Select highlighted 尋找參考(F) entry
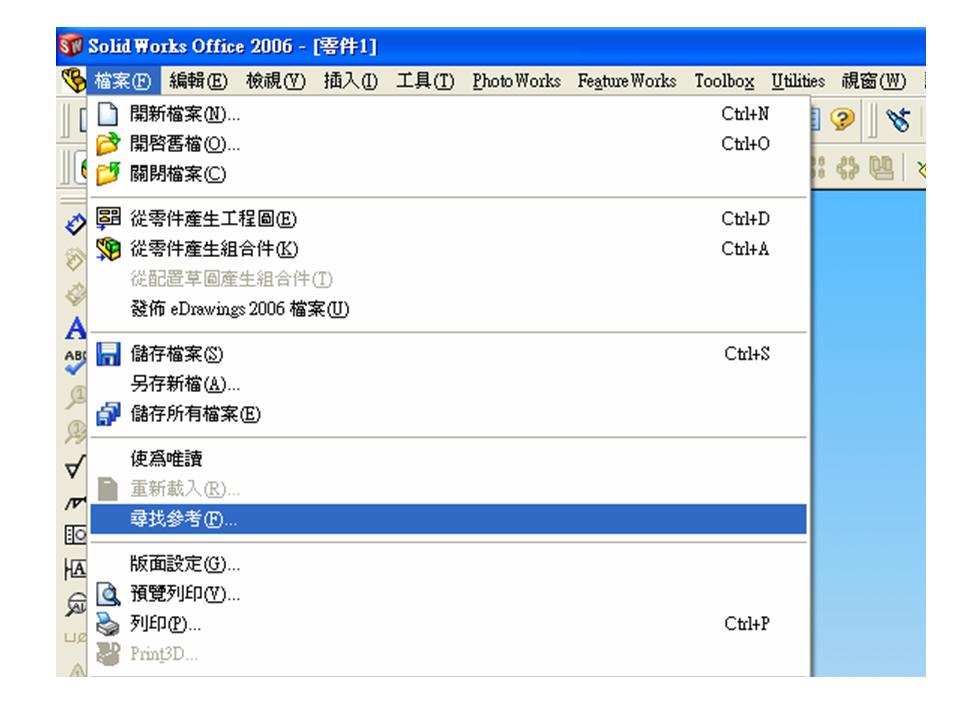960x720 pixels. (448, 519)
